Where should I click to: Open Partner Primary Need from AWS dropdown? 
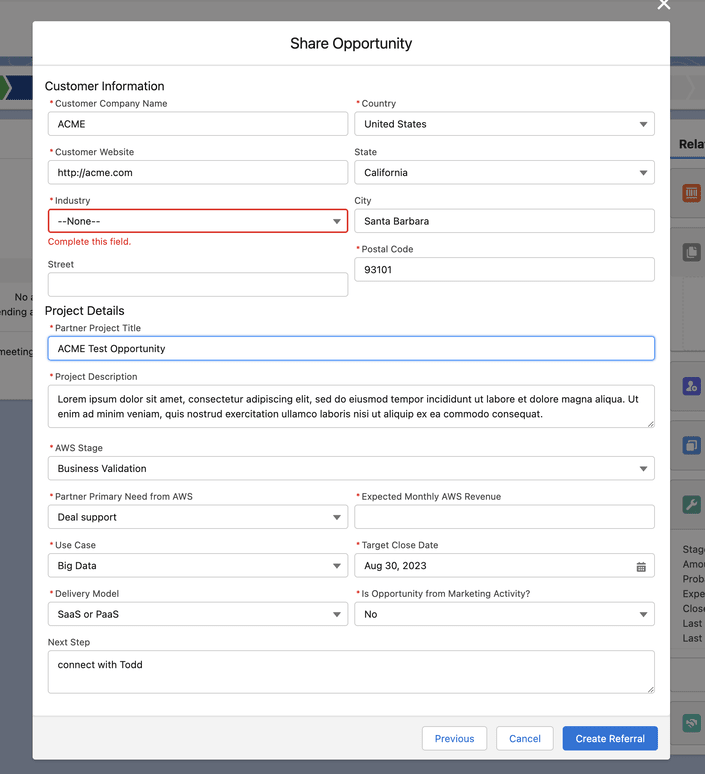tap(197, 517)
